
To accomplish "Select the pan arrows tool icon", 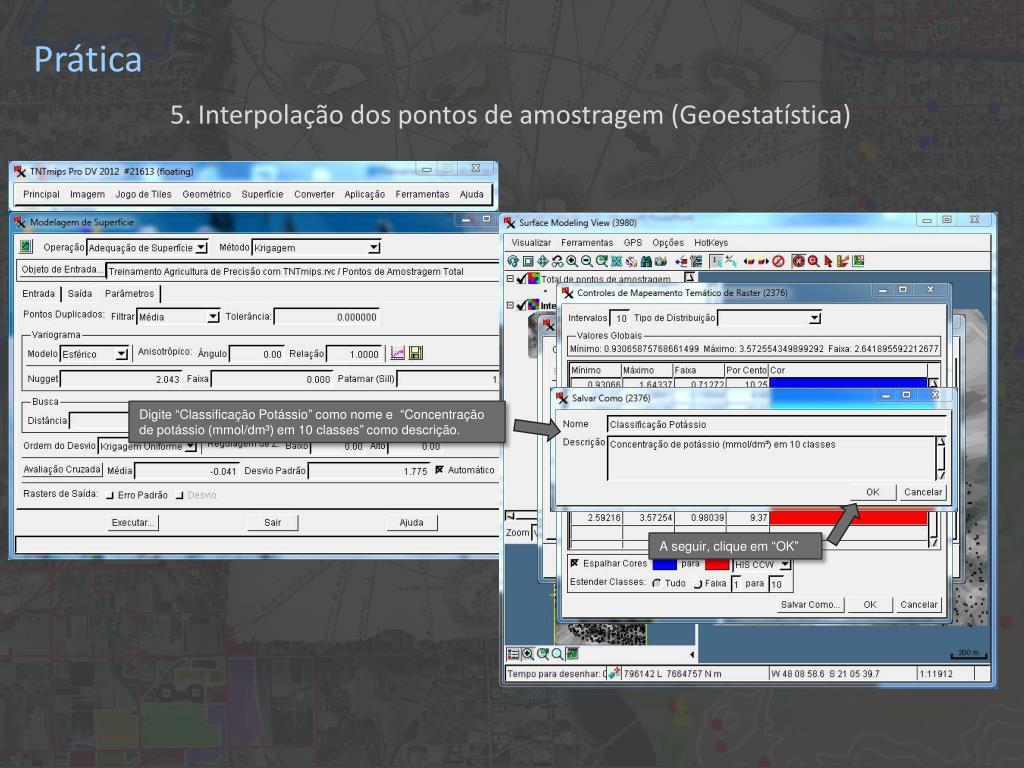I will click(x=543, y=261).
